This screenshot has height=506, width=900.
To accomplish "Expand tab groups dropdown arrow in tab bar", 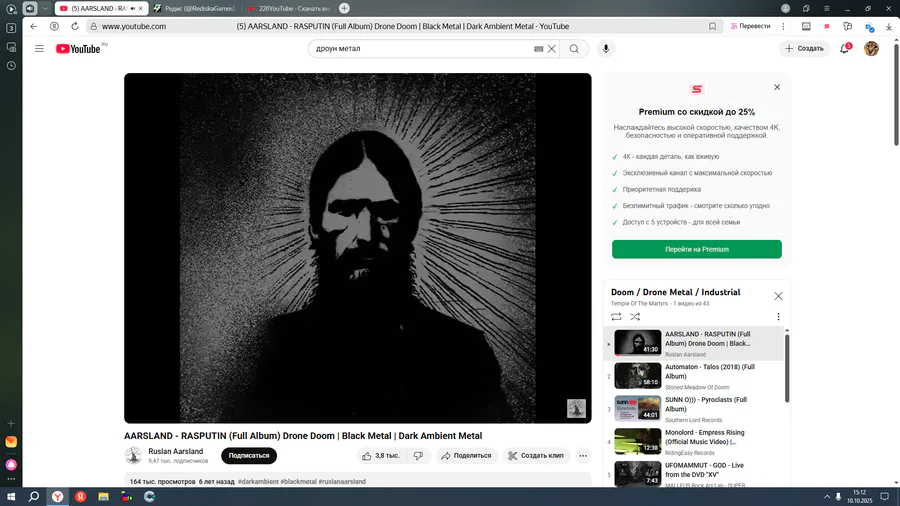I will tap(45, 9).
